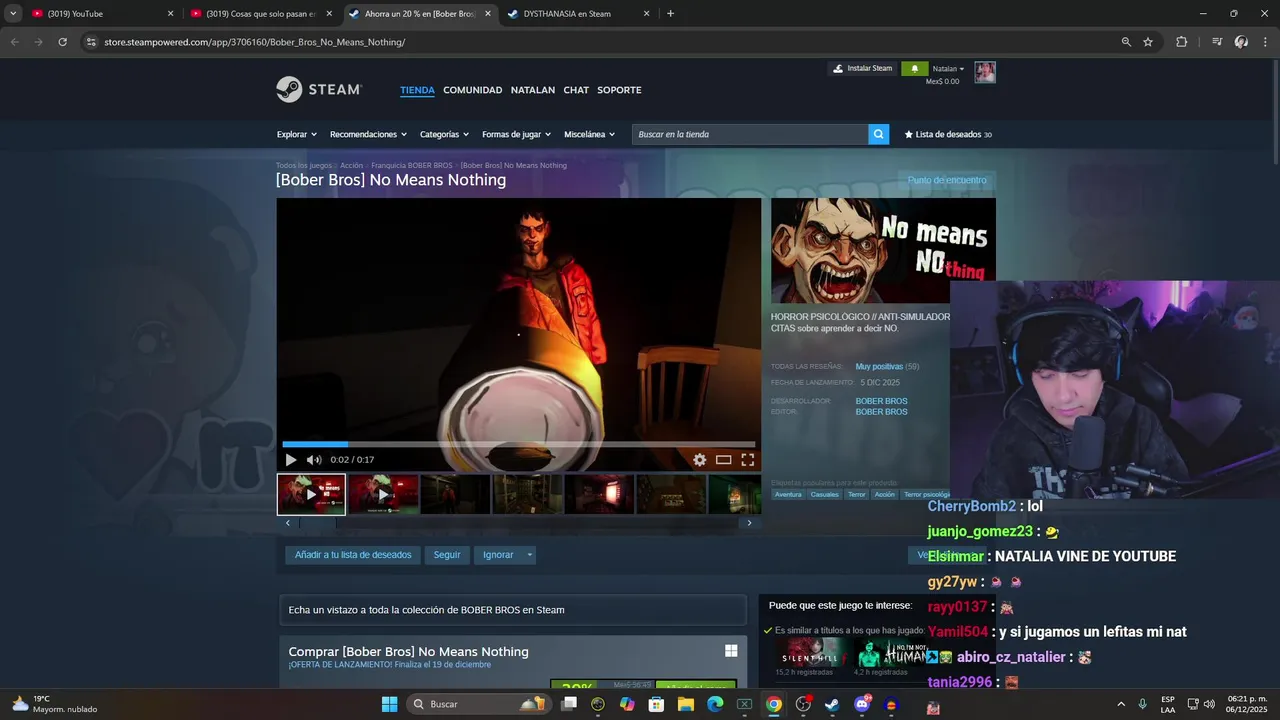Switch to the TIENDA tab
Viewport: 1280px width, 720px height.
click(417, 90)
